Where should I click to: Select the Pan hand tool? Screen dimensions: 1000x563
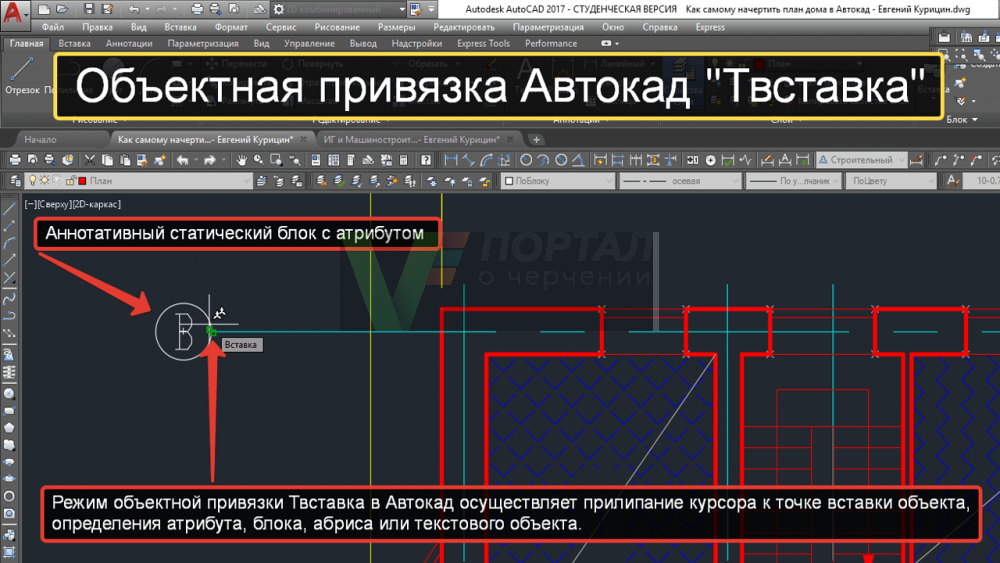241,160
